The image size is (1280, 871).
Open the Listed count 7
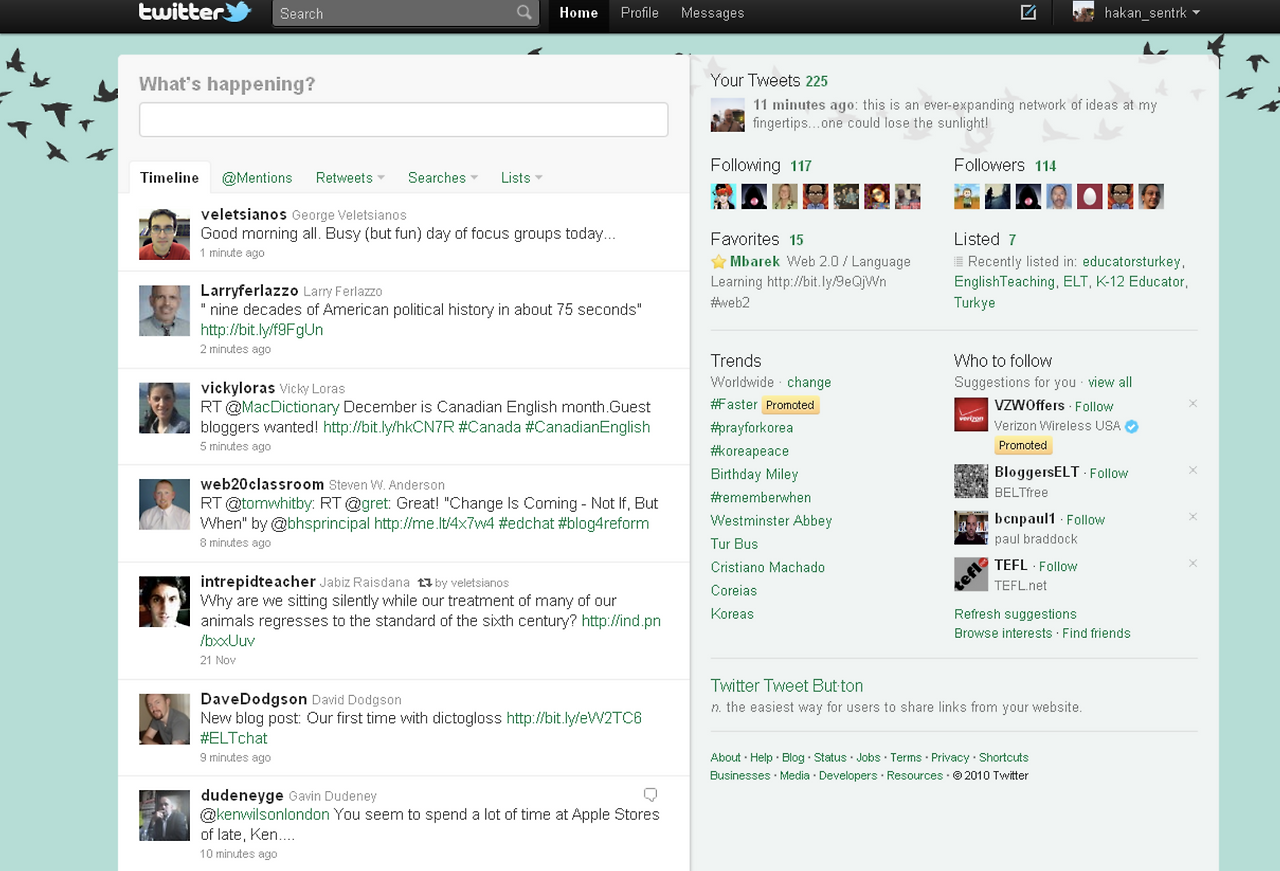pos(1012,241)
